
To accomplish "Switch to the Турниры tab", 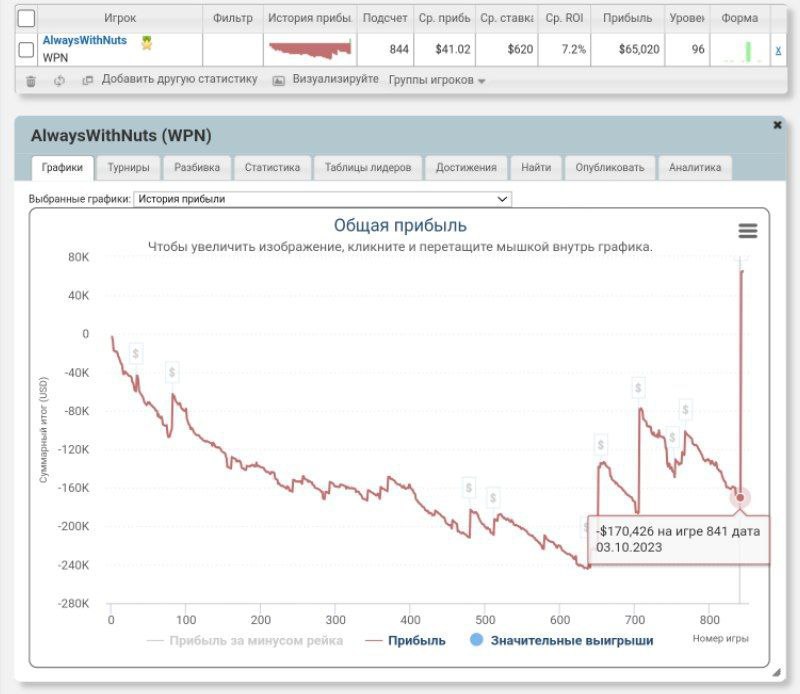I will pyautogui.click(x=128, y=168).
